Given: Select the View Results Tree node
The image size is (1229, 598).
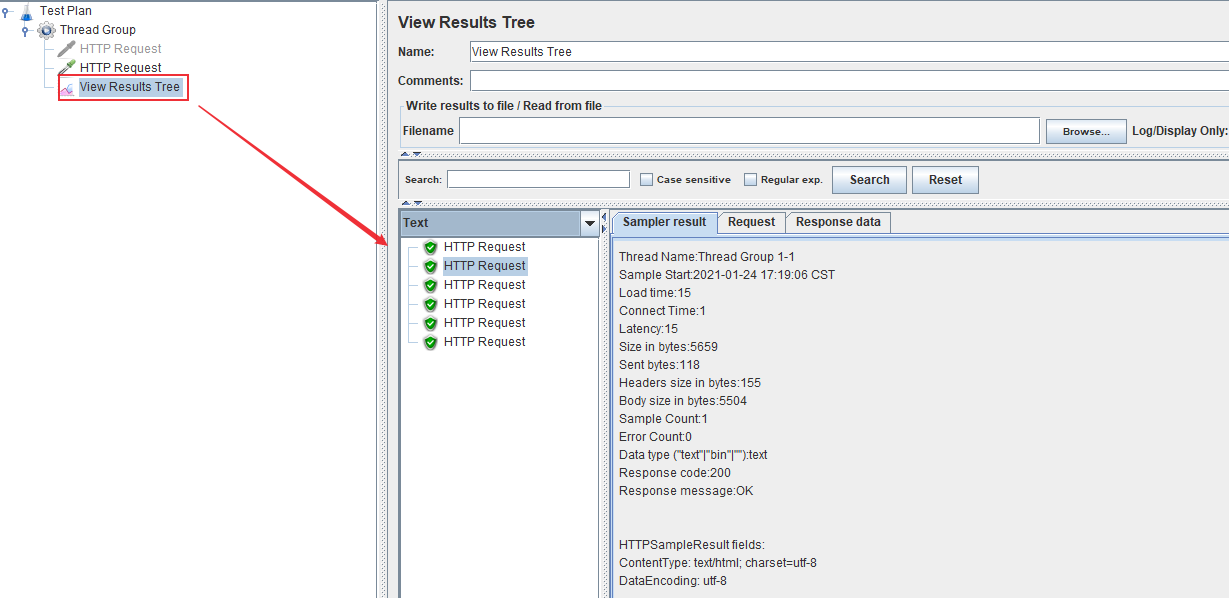Looking at the screenshot, I should 130,87.
